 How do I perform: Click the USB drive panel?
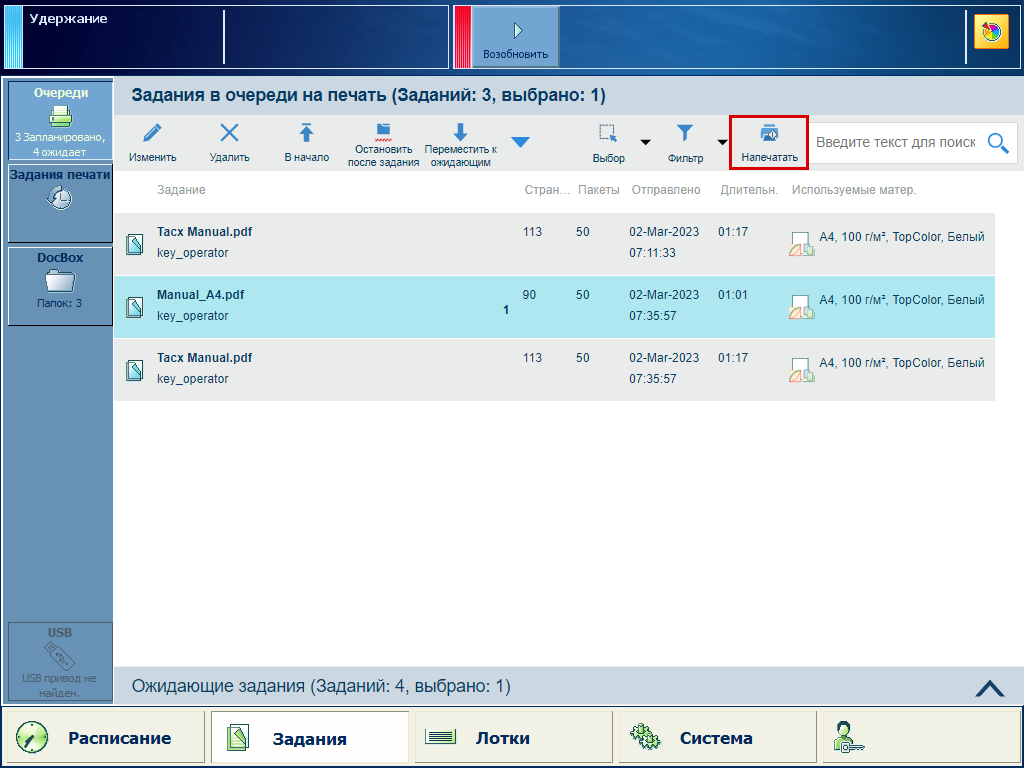click(60, 662)
